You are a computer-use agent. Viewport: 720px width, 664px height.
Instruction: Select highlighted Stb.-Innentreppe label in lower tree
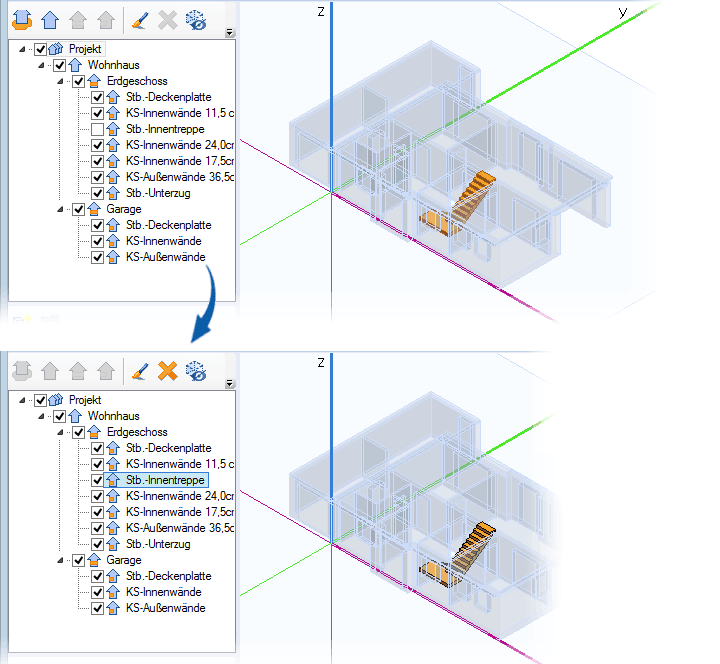point(165,480)
